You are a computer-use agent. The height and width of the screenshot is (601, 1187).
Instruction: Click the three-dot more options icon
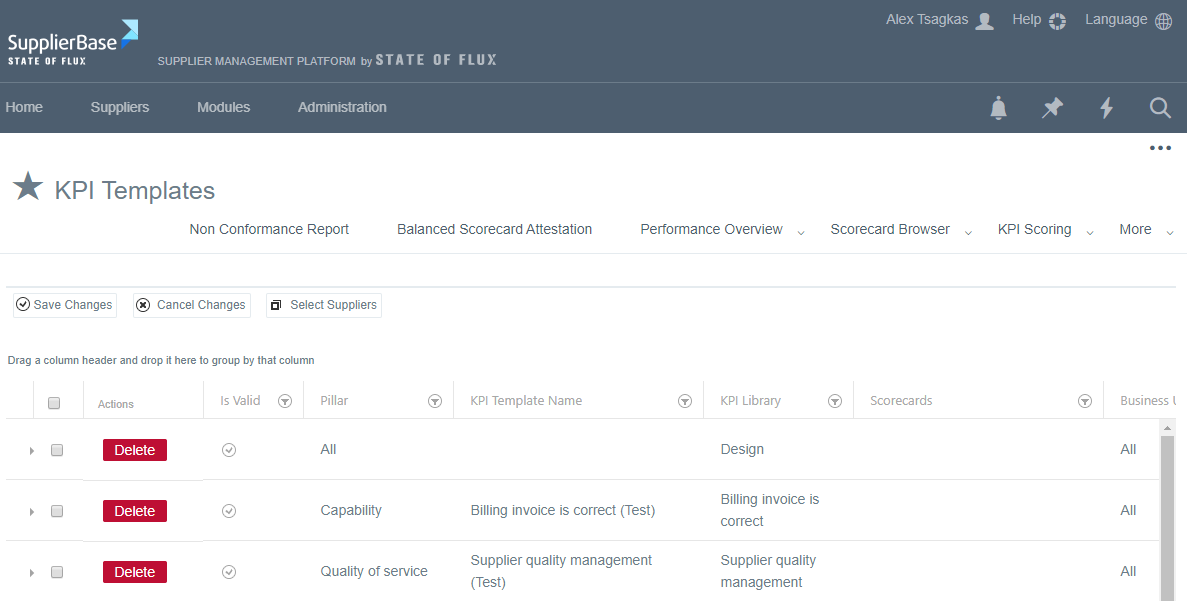tap(1160, 148)
